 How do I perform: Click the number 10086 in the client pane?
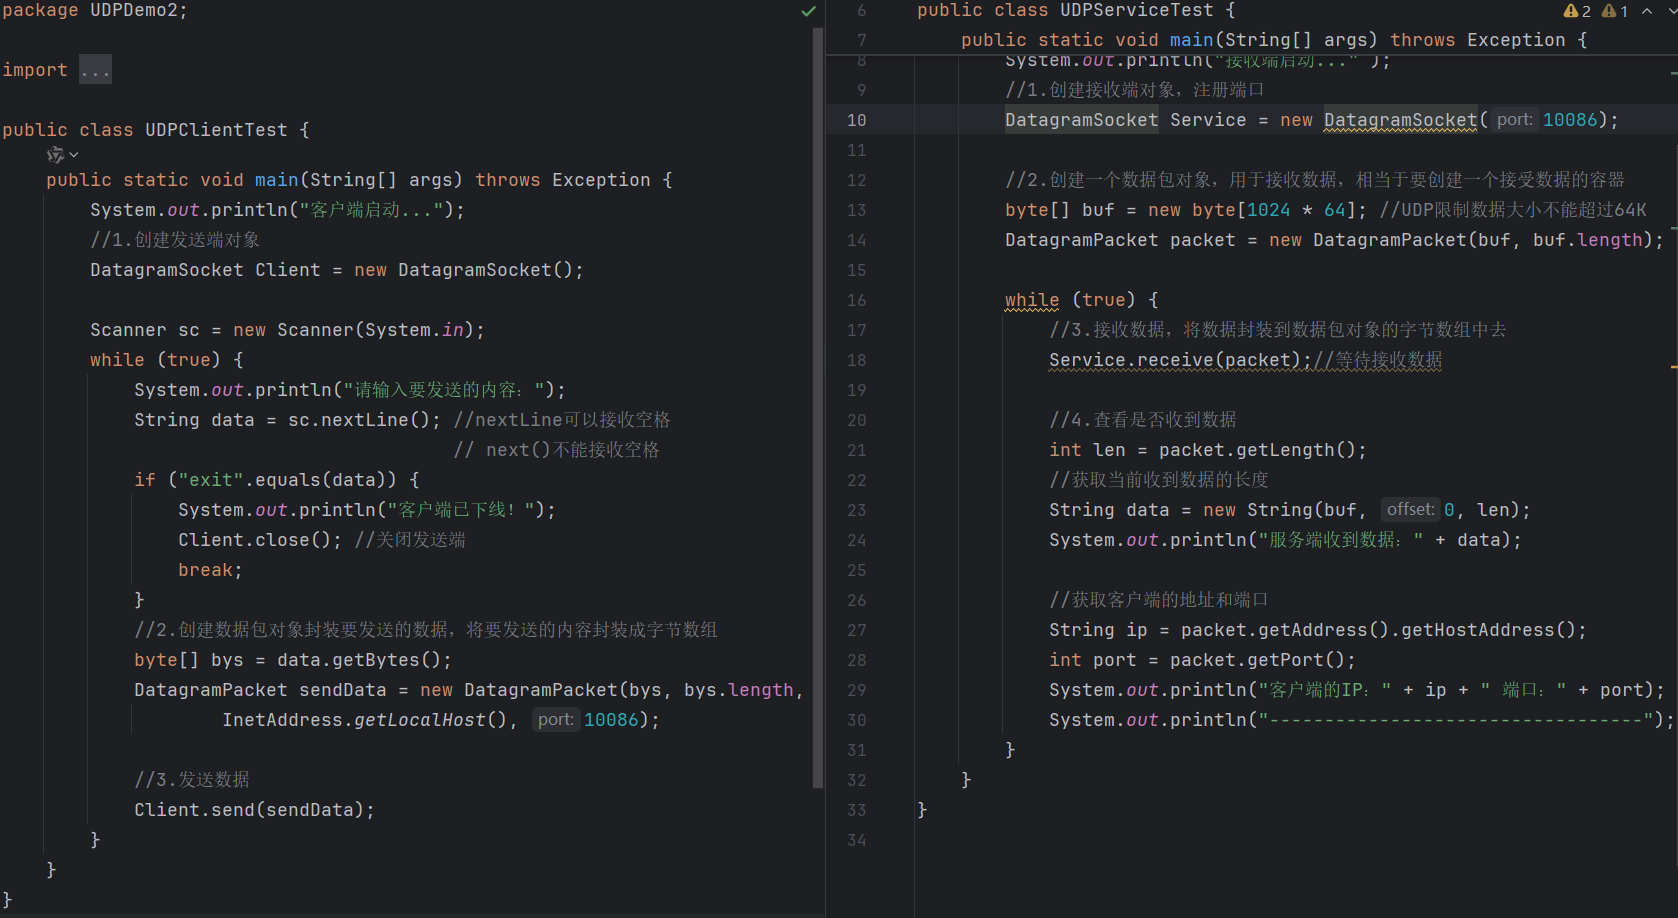[x=611, y=720]
